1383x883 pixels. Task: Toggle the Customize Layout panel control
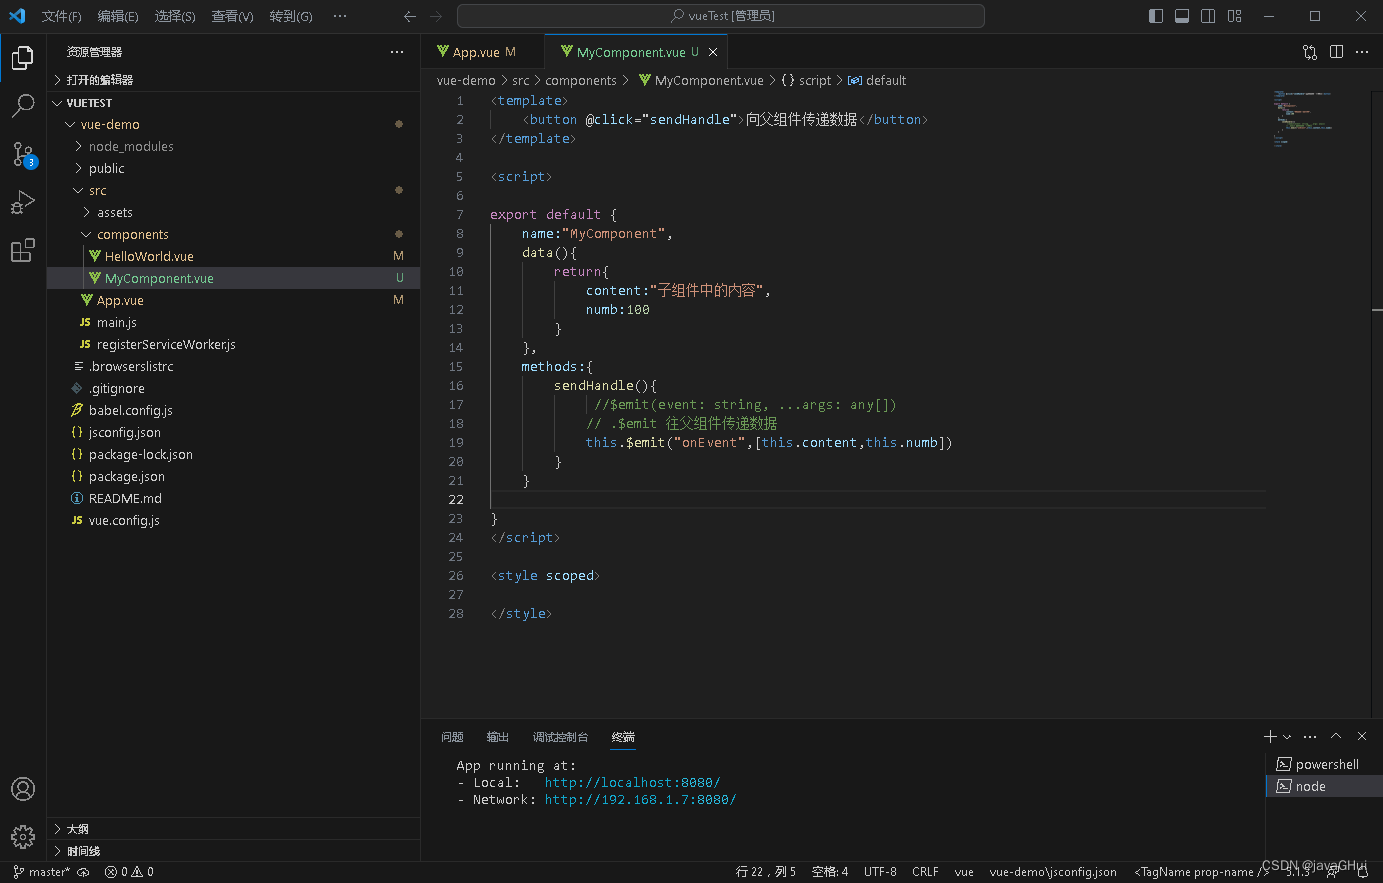coord(1234,16)
